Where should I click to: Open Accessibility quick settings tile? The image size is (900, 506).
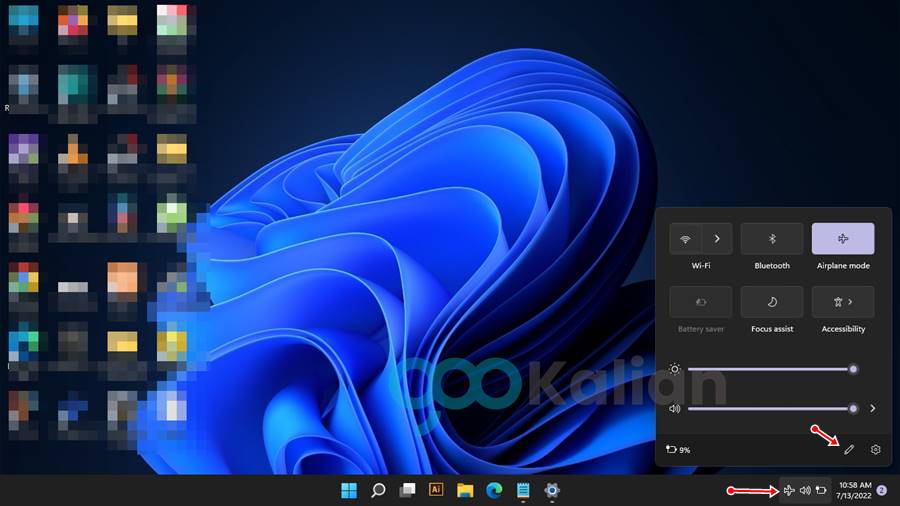coord(843,302)
